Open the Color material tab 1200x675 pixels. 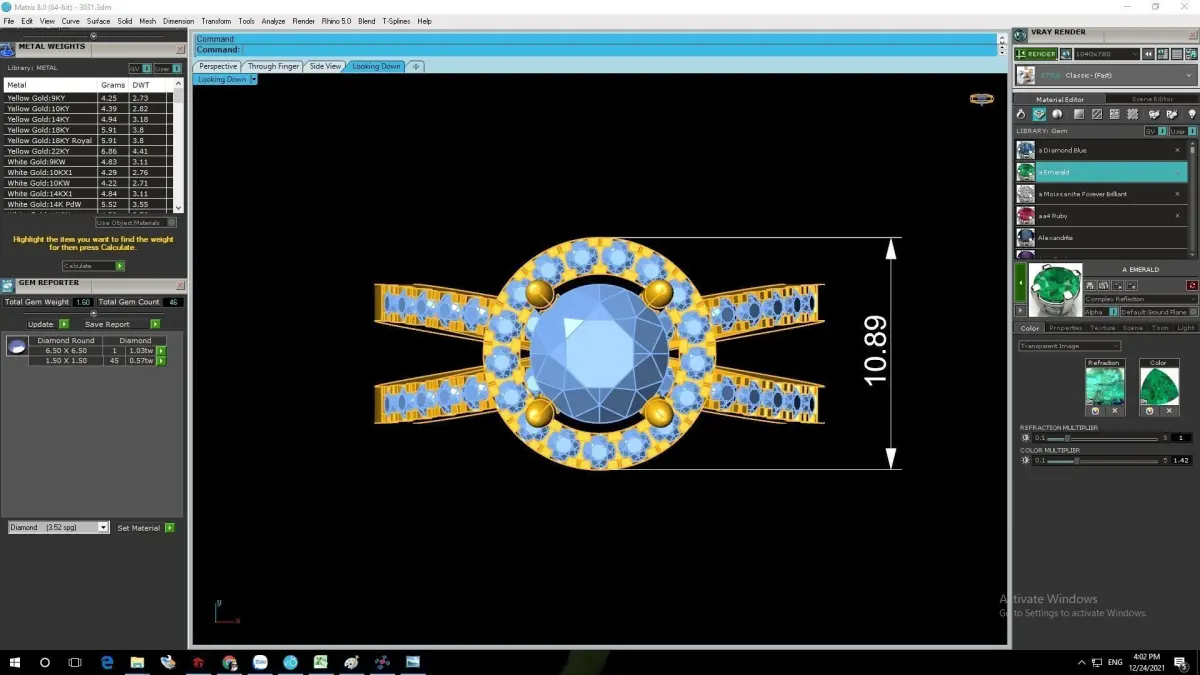tap(1030, 328)
